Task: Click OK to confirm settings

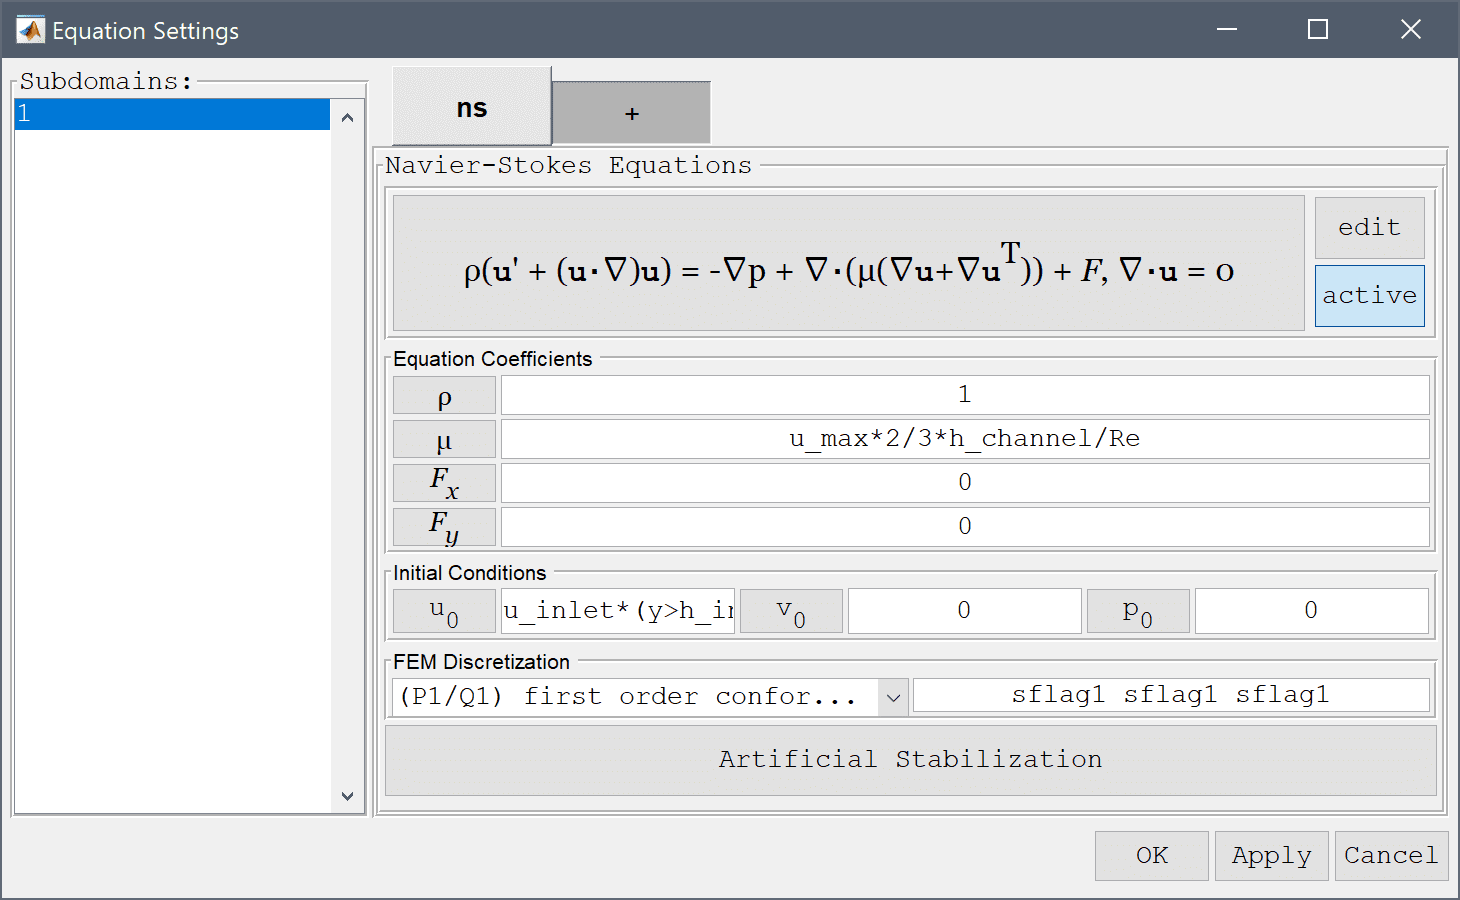Action: pyautogui.click(x=1152, y=856)
